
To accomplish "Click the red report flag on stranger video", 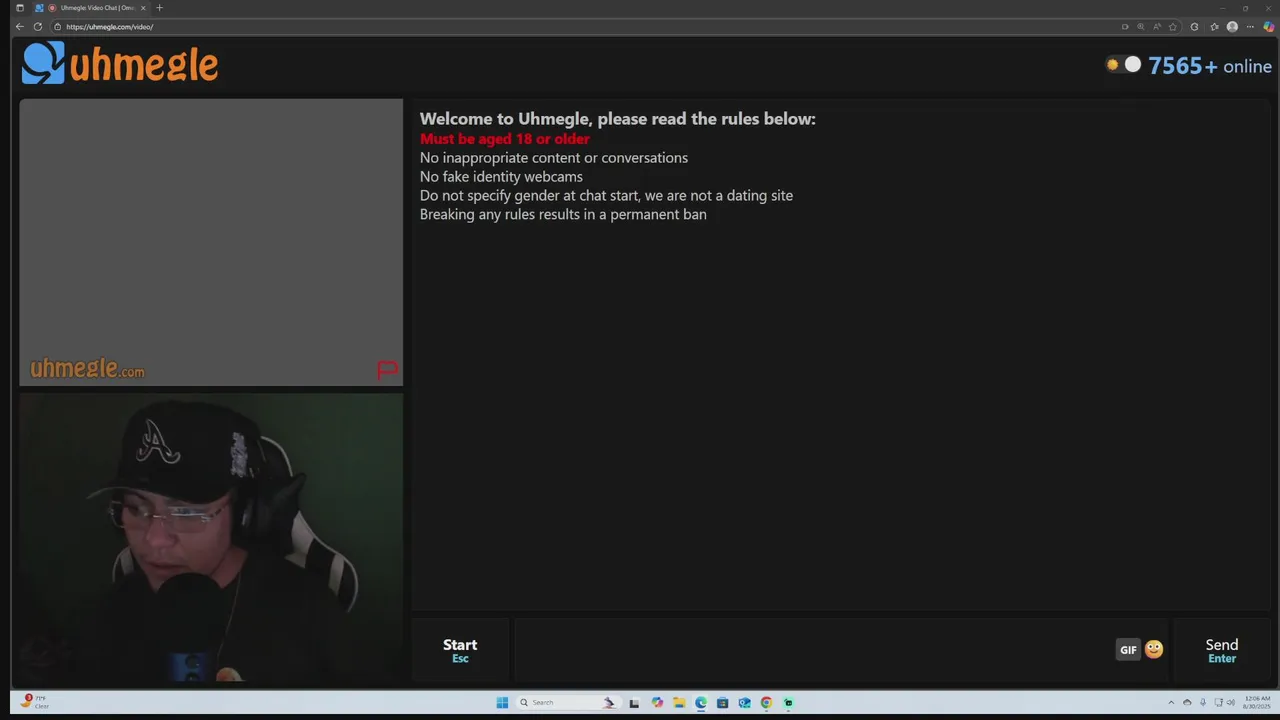I will coord(387,370).
